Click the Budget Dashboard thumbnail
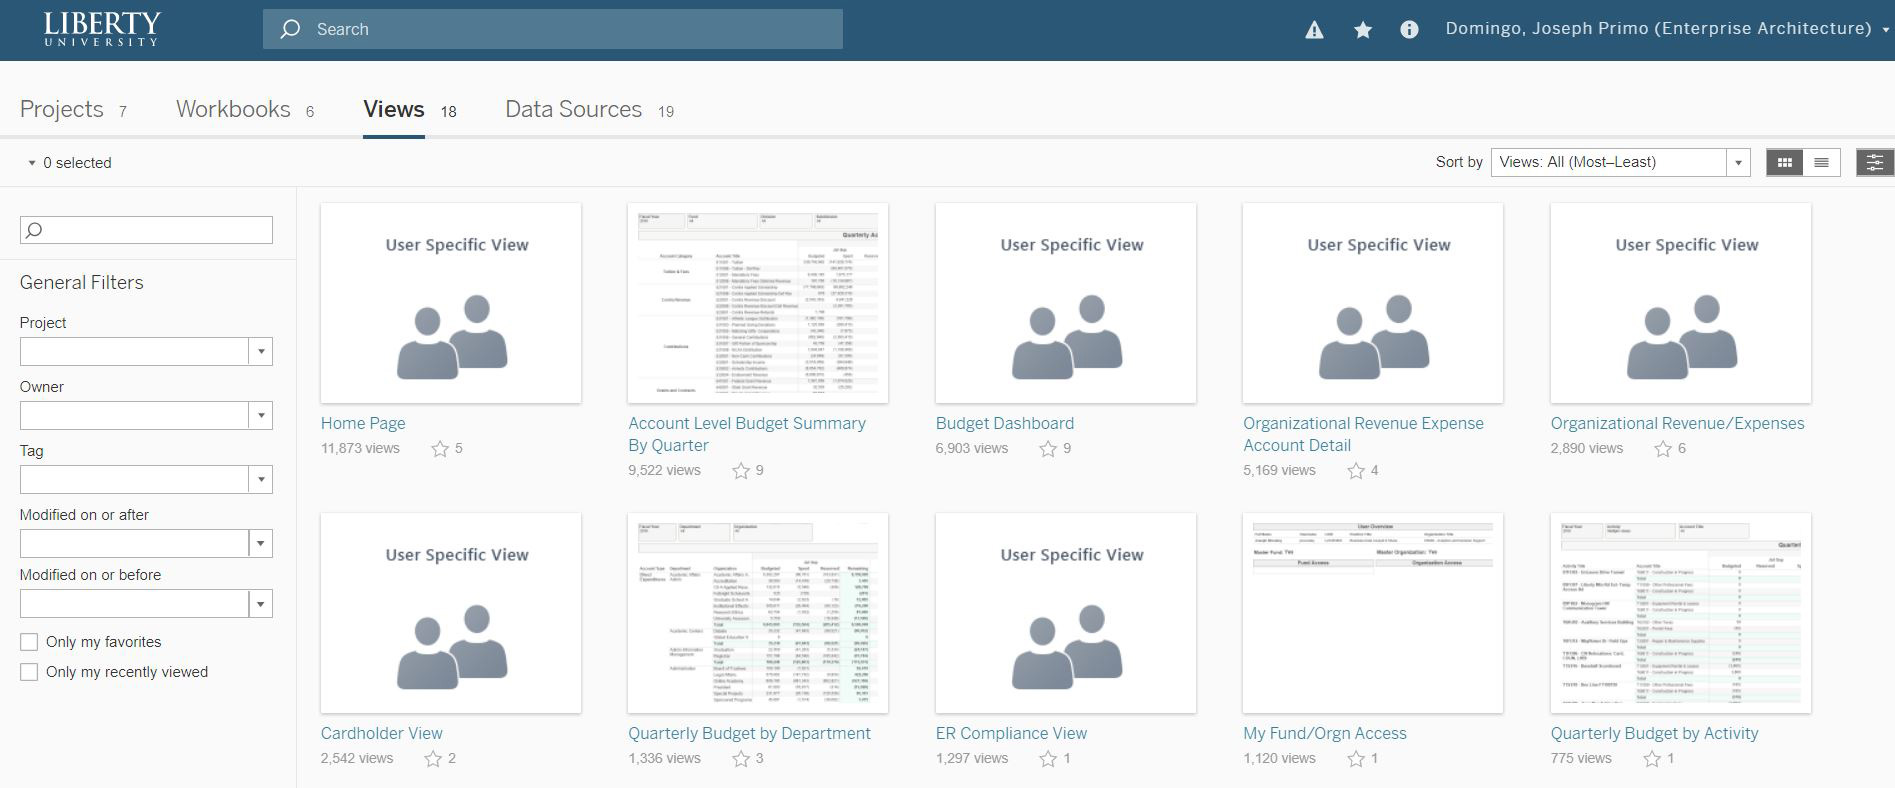Viewport: 1895px width, 788px height. pyautogui.click(x=1066, y=304)
